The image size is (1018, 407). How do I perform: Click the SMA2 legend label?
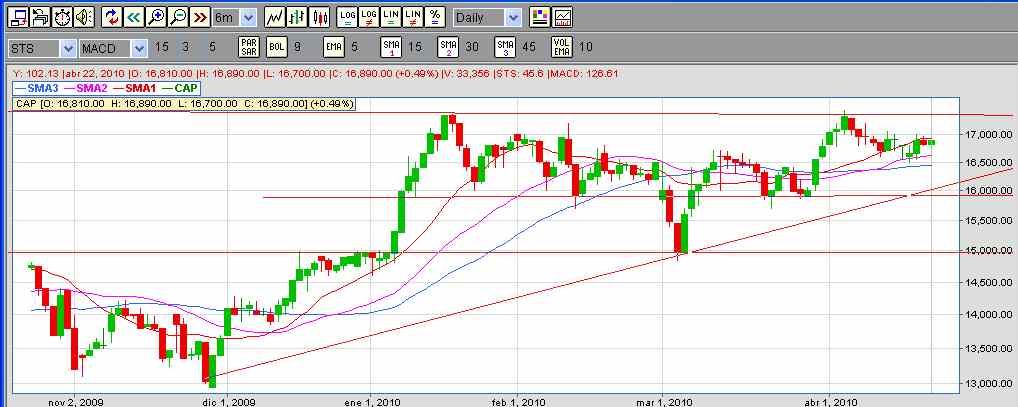(84, 88)
